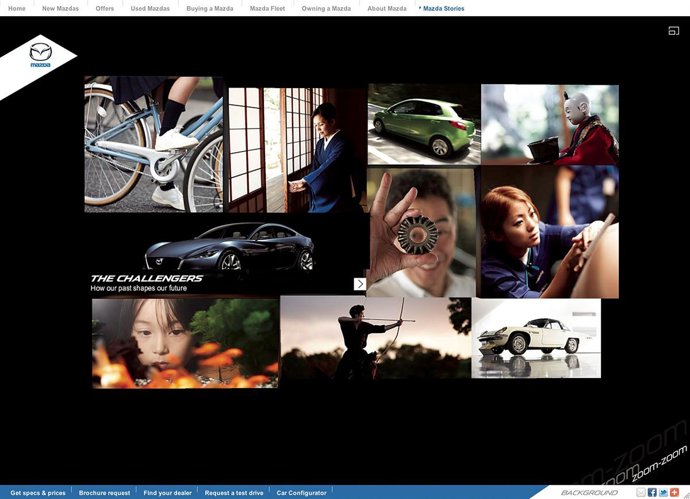
Task: Share the page on Facebook
Action: pos(652,493)
